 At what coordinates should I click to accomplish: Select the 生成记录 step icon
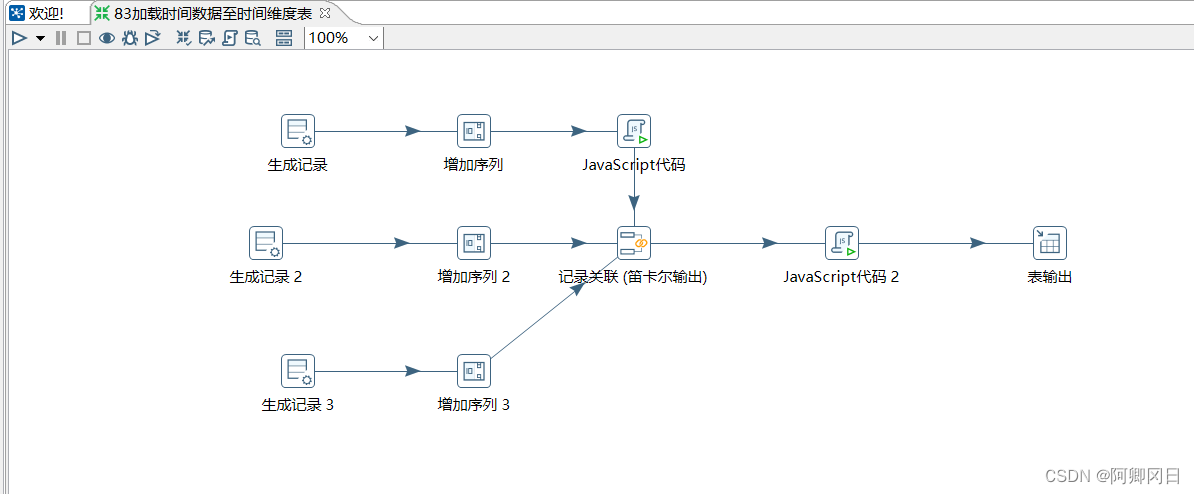point(297,131)
